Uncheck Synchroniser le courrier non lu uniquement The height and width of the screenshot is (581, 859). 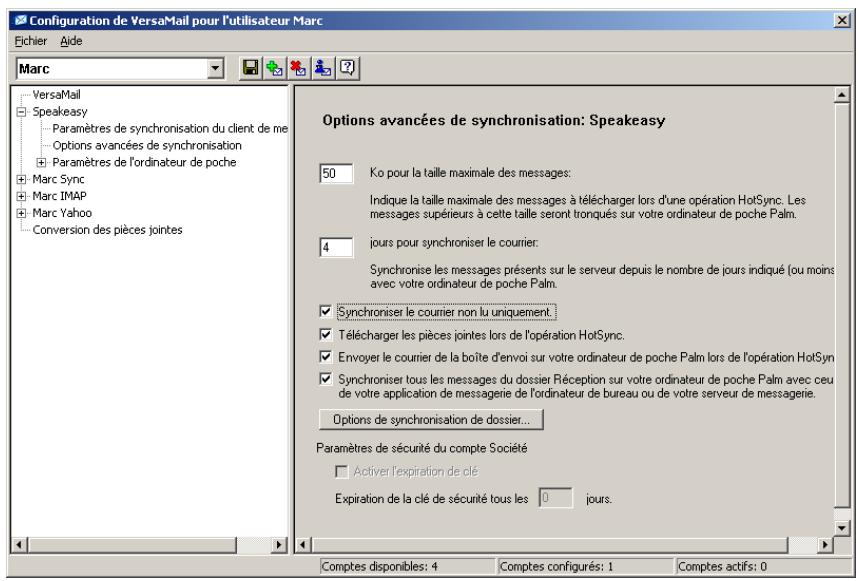point(325,312)
